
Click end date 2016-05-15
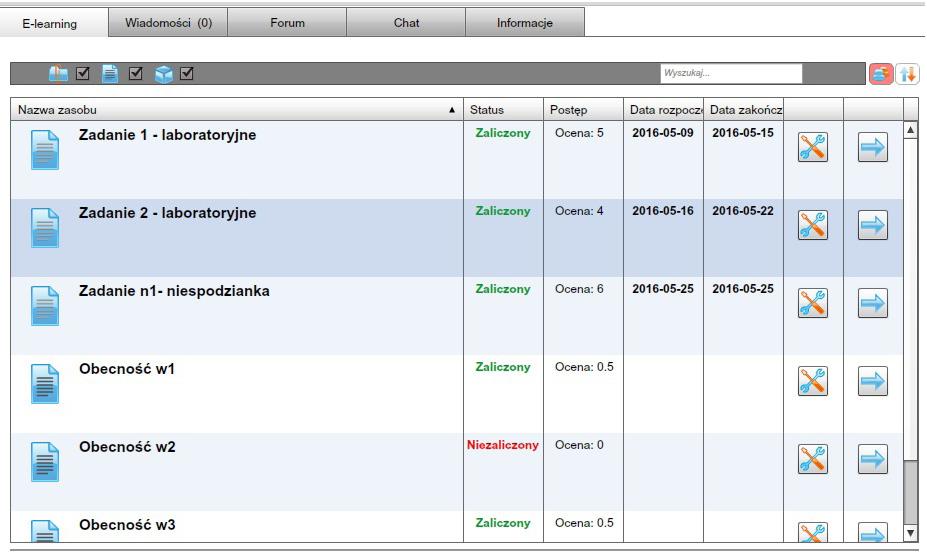[743, 133]
